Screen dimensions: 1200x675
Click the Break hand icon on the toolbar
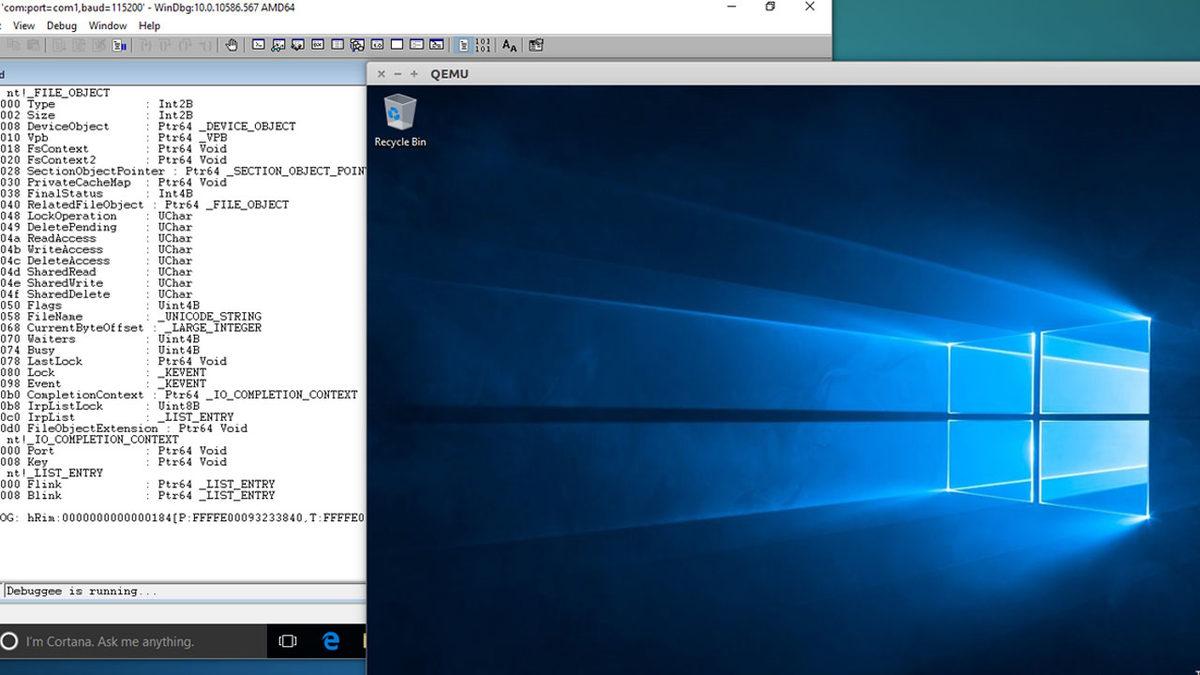pos(232,45)
